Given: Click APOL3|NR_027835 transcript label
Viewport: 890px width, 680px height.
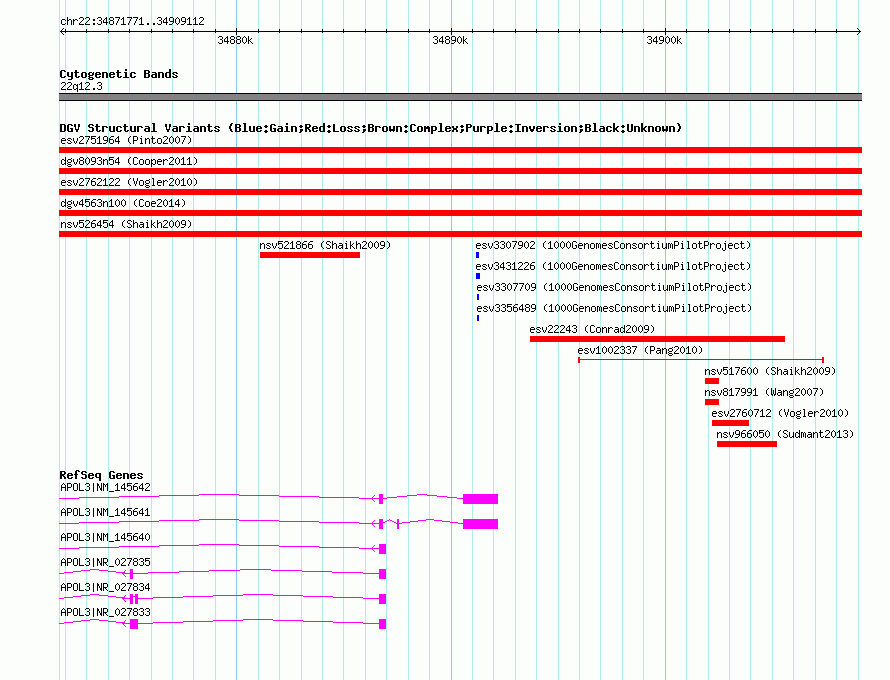Looking at the screenshot, I should (106, 563).
